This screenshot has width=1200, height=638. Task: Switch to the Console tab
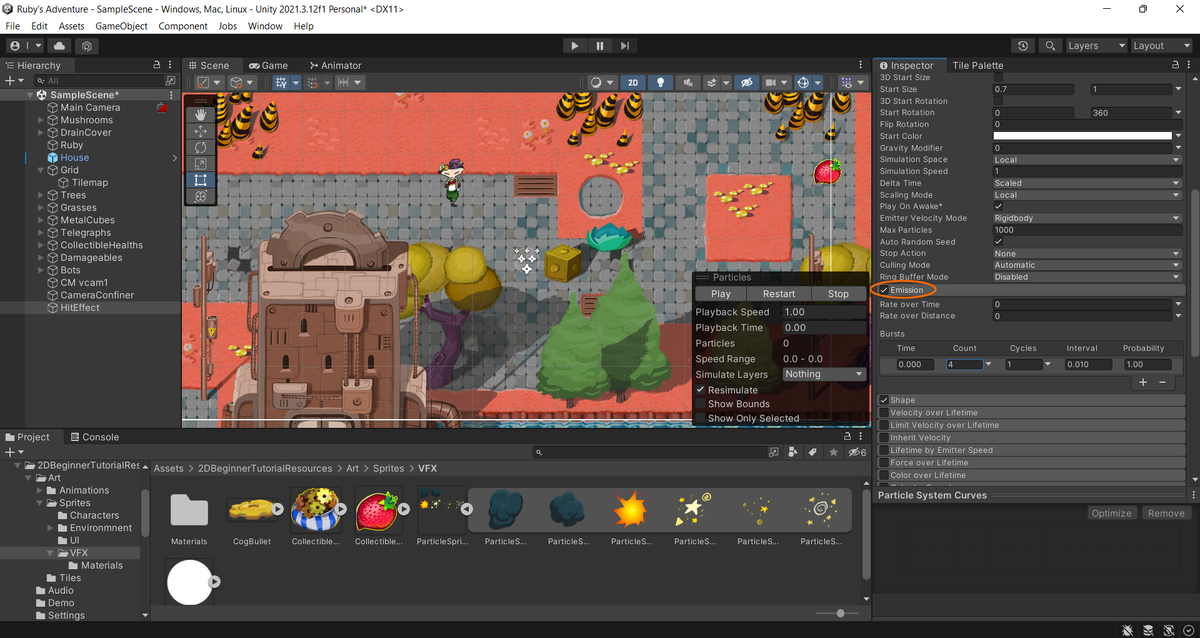[93, 437]
